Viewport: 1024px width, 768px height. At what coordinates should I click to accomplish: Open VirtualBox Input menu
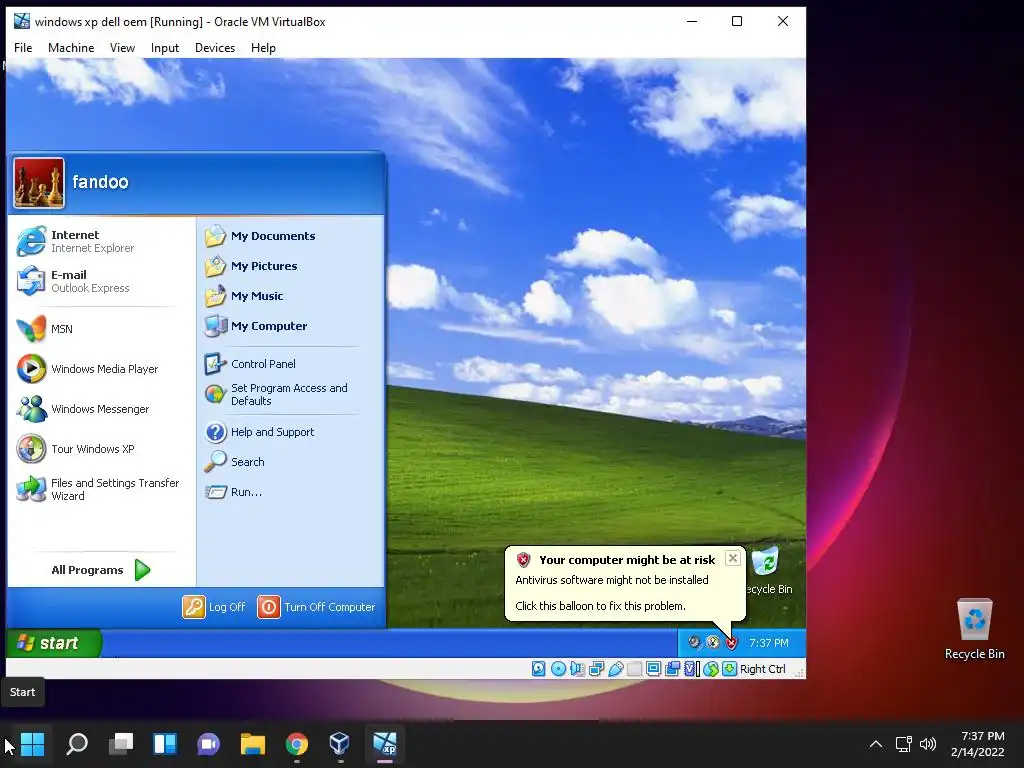pyautogui.click(x=165, y=48)
